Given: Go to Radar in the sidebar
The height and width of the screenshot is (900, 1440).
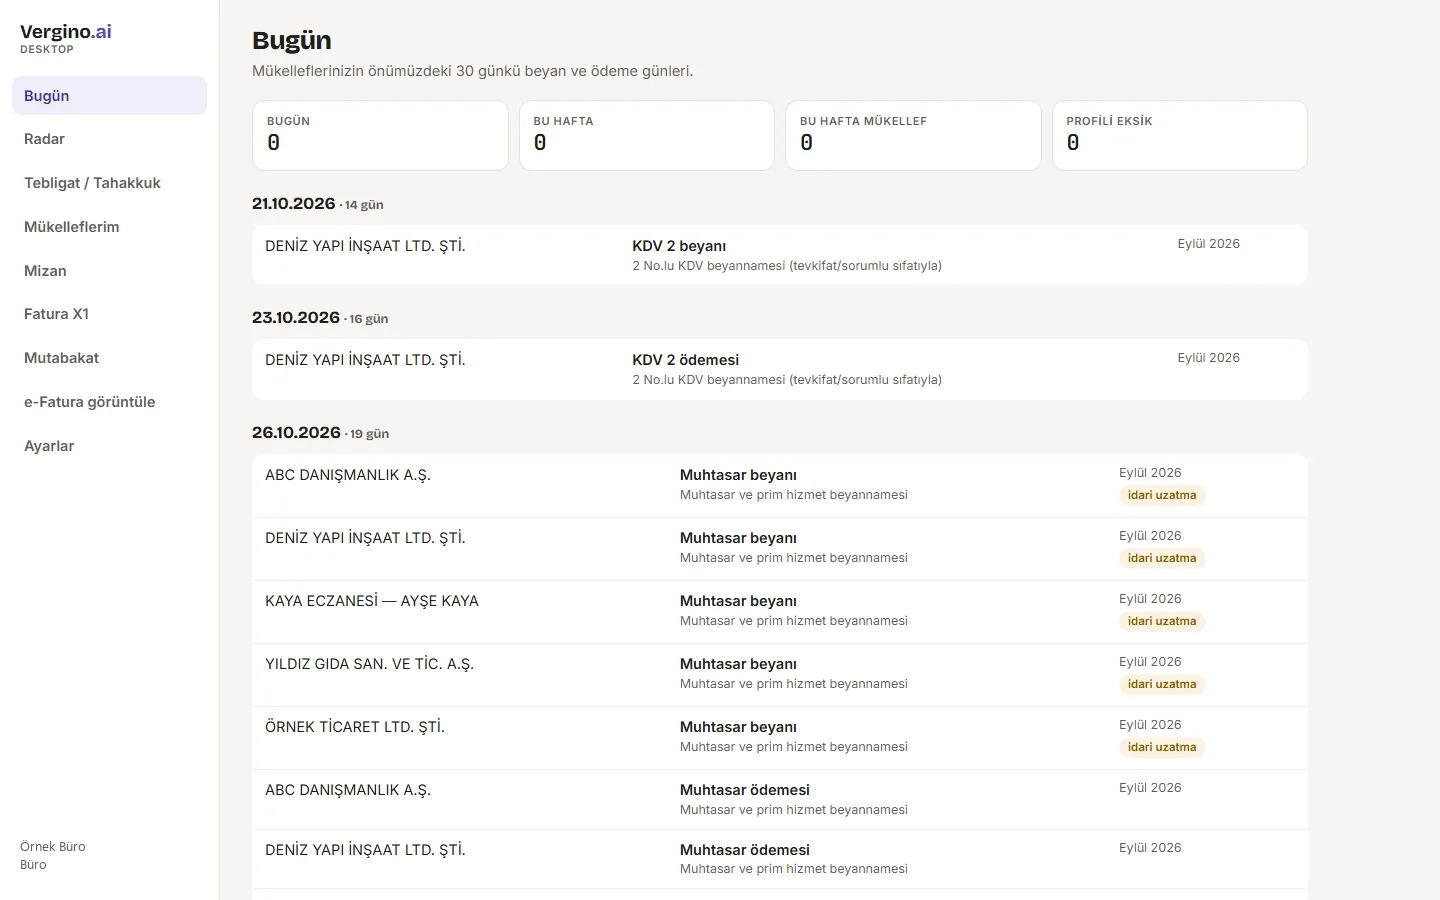Looking at the screenshot, I should 109,139.
